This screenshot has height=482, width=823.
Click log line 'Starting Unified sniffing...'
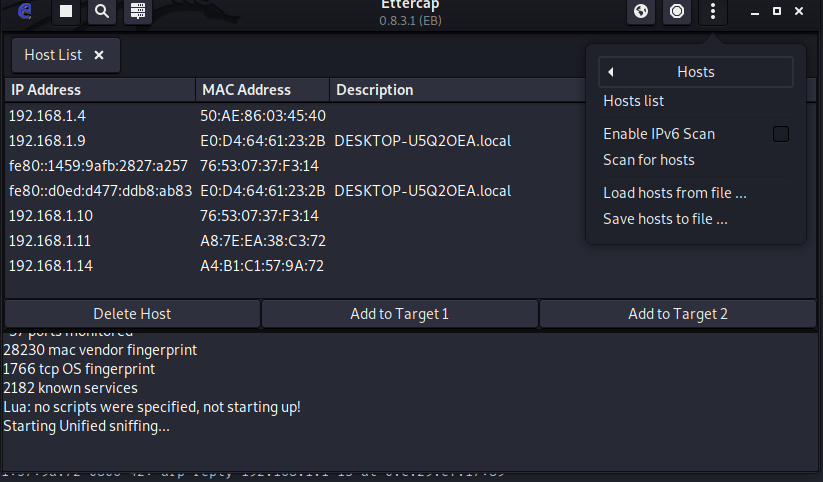tap(87, 426)
